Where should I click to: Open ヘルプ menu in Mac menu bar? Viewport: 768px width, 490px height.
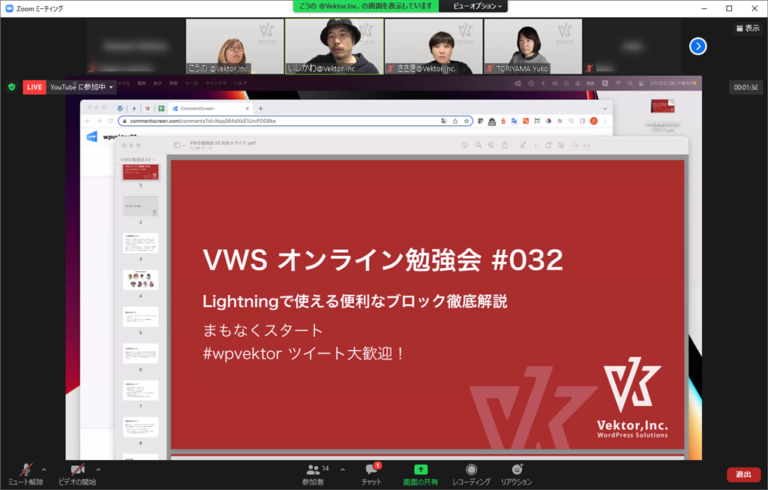point(240,83)
